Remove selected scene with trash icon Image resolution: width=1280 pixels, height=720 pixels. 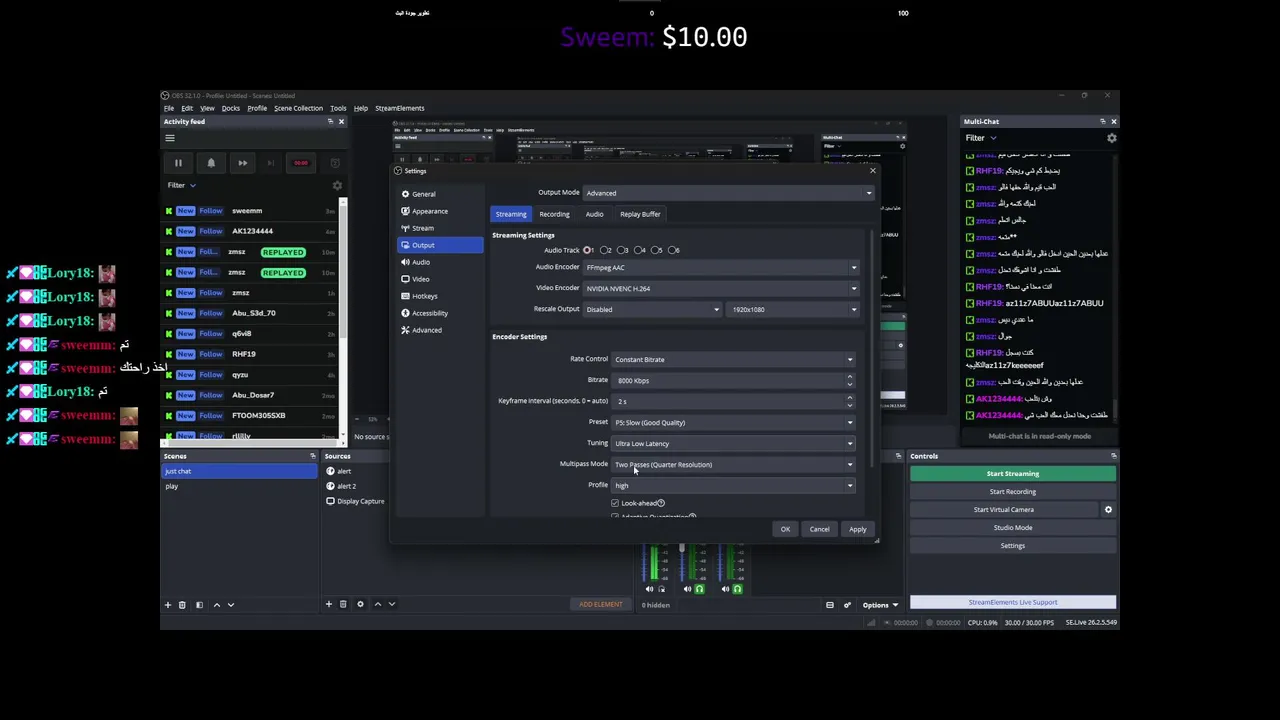pyautogui.click(x=182, y=605)
